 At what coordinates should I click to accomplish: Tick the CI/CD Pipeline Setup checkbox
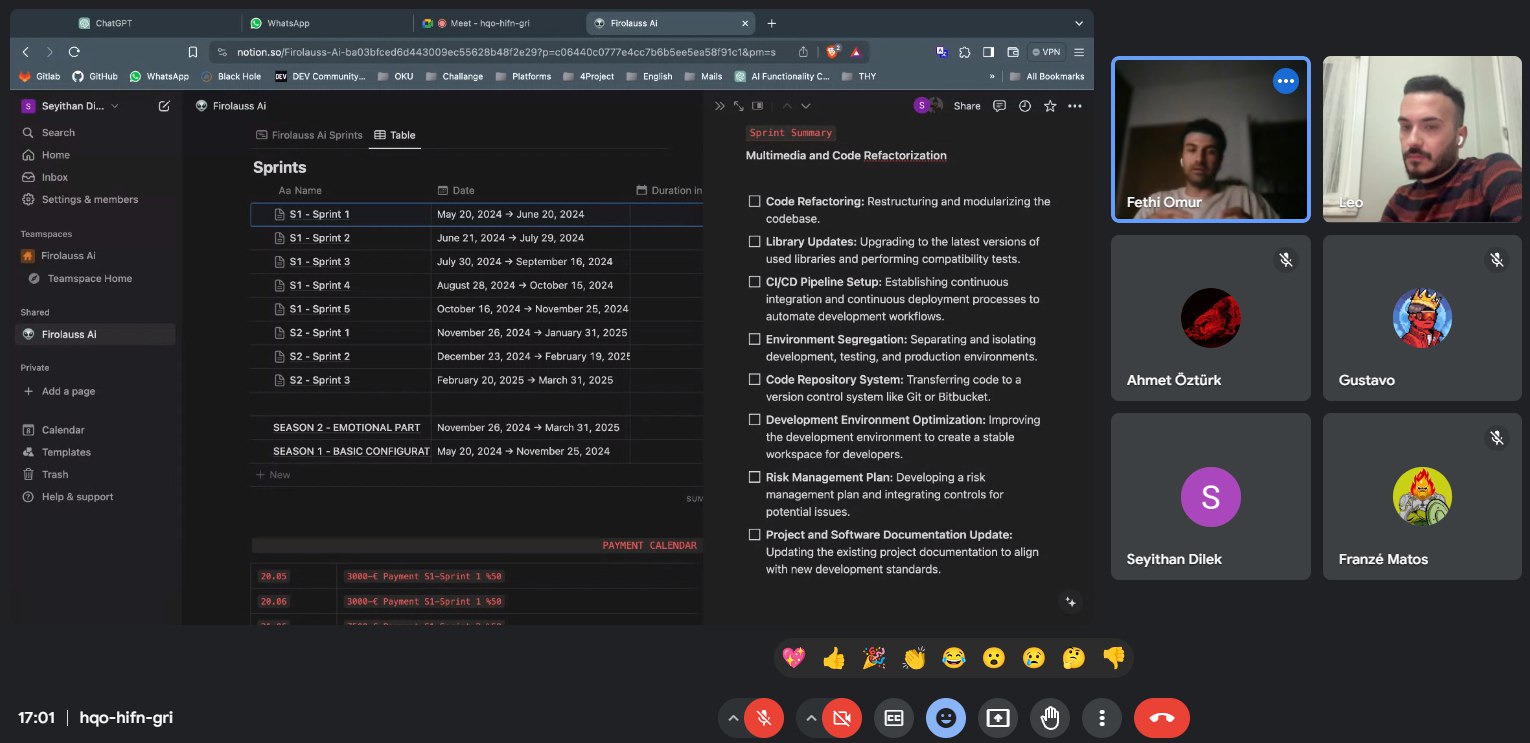click(x=755, y=282)
